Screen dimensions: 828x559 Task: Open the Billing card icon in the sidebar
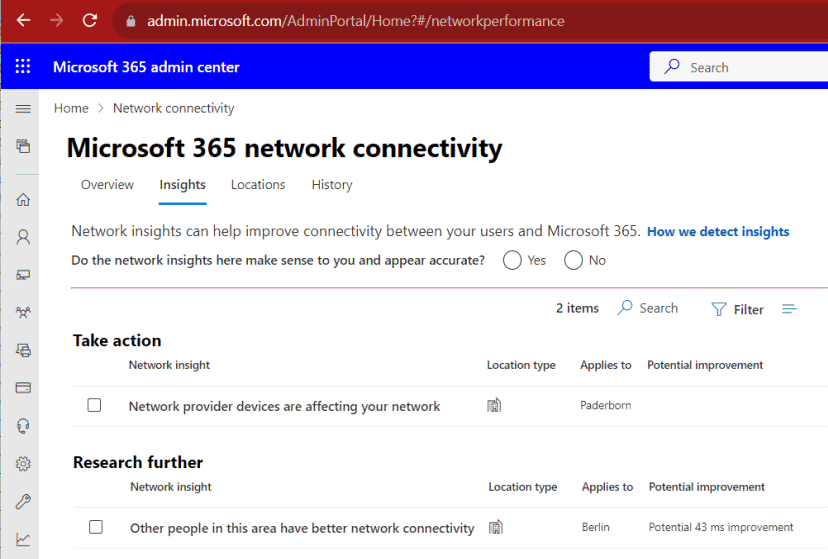point(23,388)
